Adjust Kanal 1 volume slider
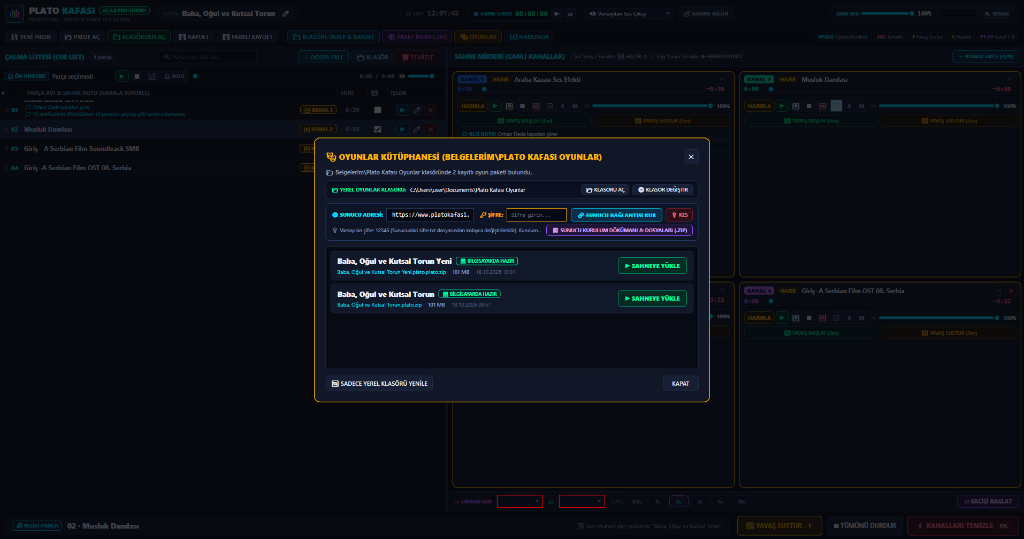This screenshot has height=539, width=1024. tap(652, 106)
